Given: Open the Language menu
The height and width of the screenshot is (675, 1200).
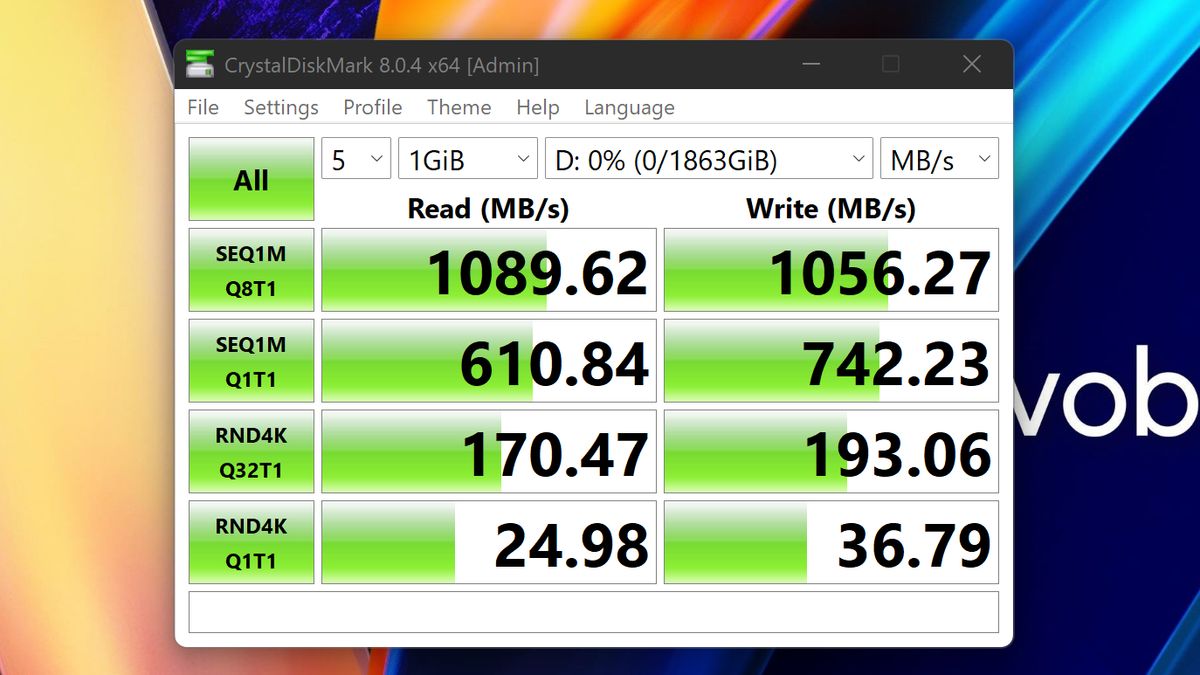Looking at the screenshot, I should (628, 107).
